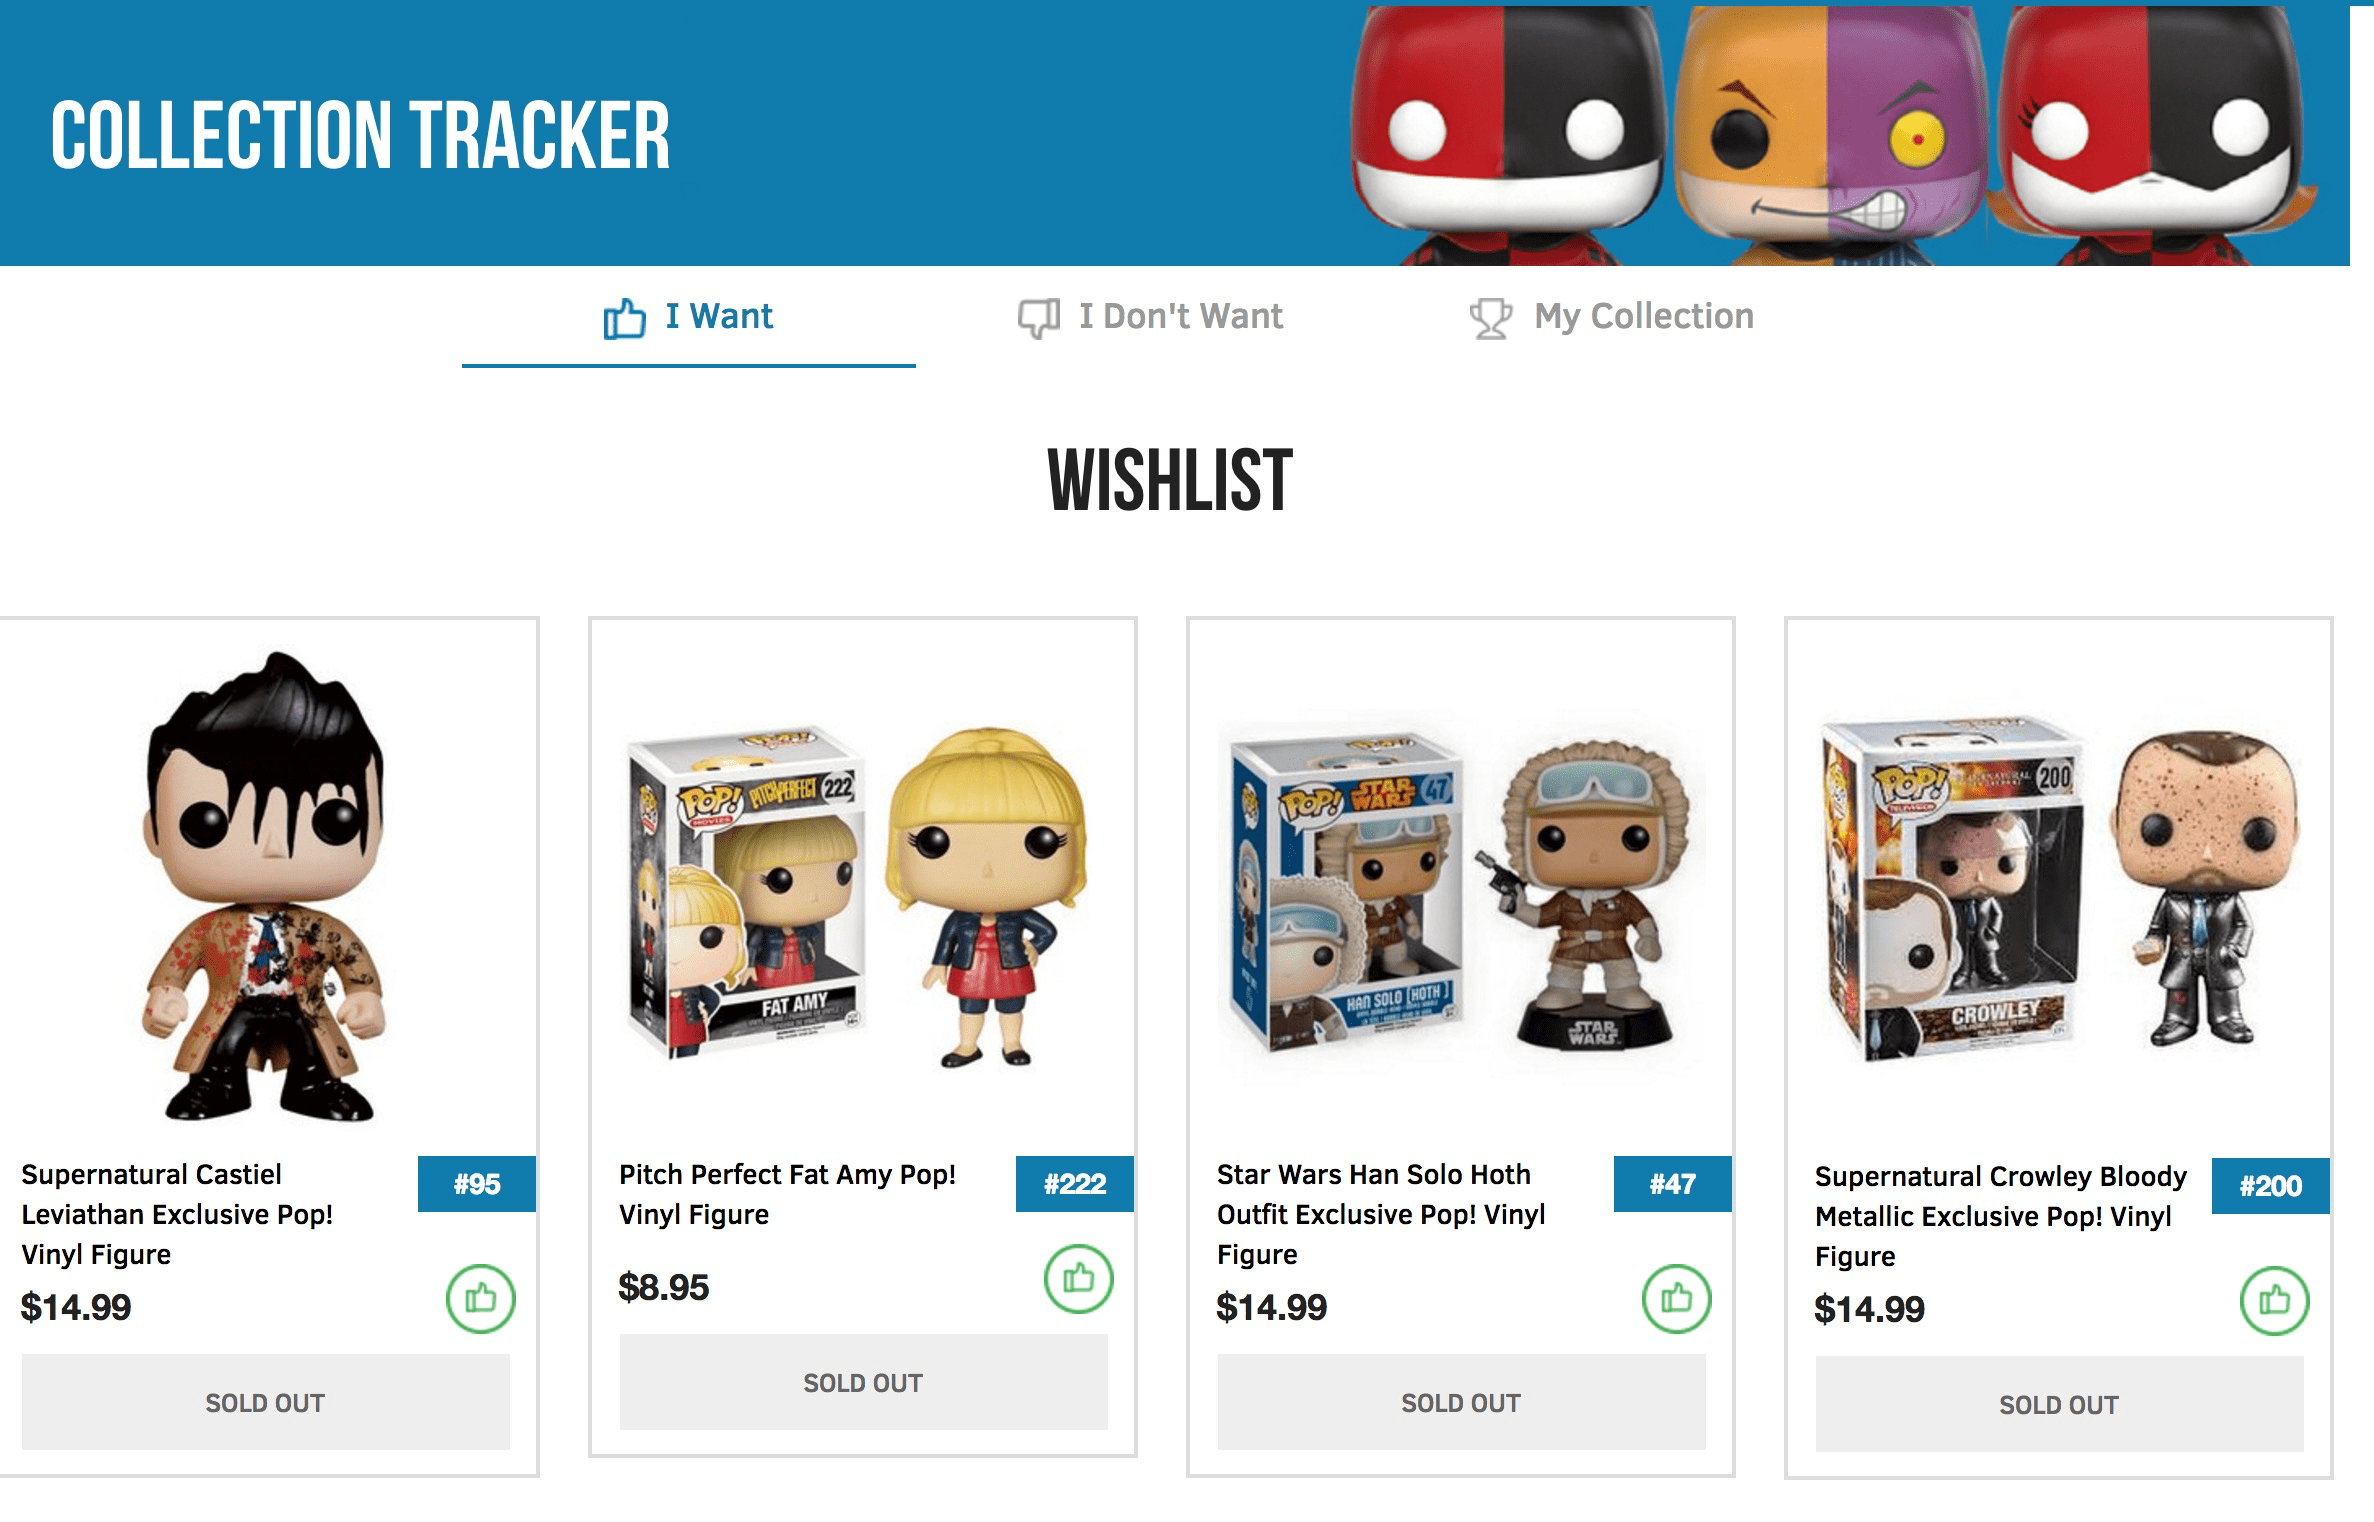
Task: Toggle green thumbs-up on Han Solo Hoth figure
Action: [x=1677, y=1298]
